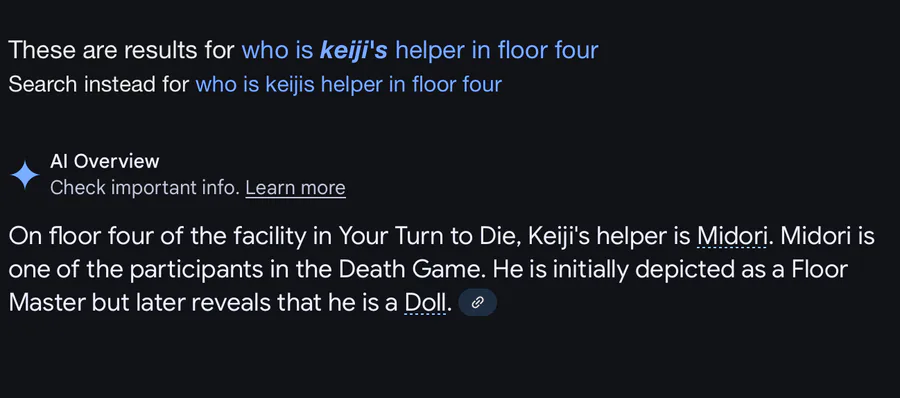Click the underlined Midori term

tap(732, 236)
